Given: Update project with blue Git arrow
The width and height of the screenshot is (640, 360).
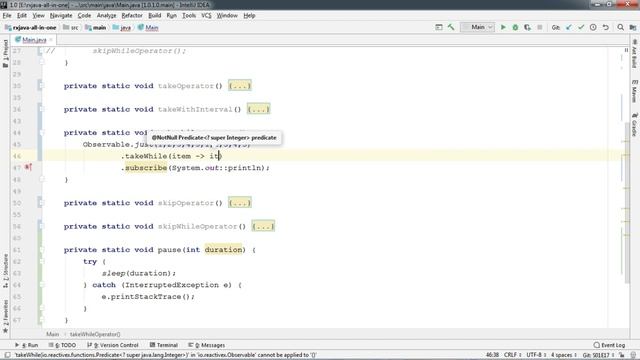Looking at the screenshot, I should (x=569, y=27).
